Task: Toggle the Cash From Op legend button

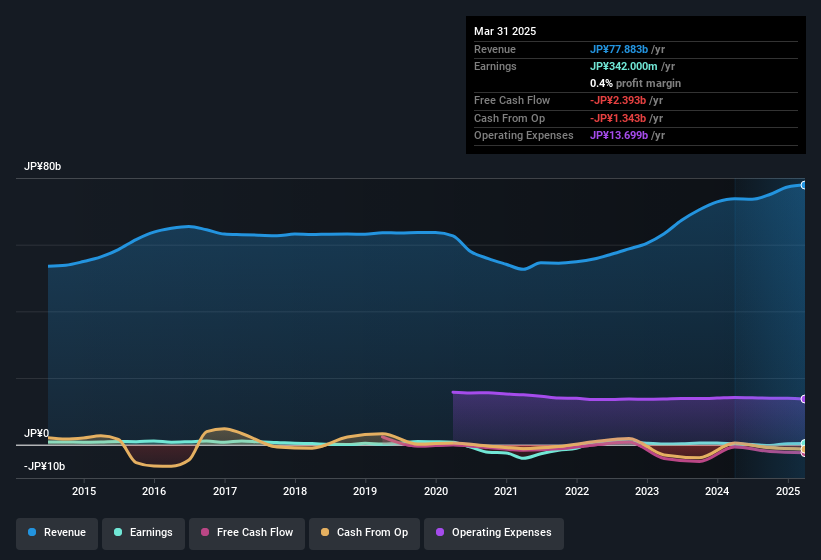Action: [x=364, y=533]
